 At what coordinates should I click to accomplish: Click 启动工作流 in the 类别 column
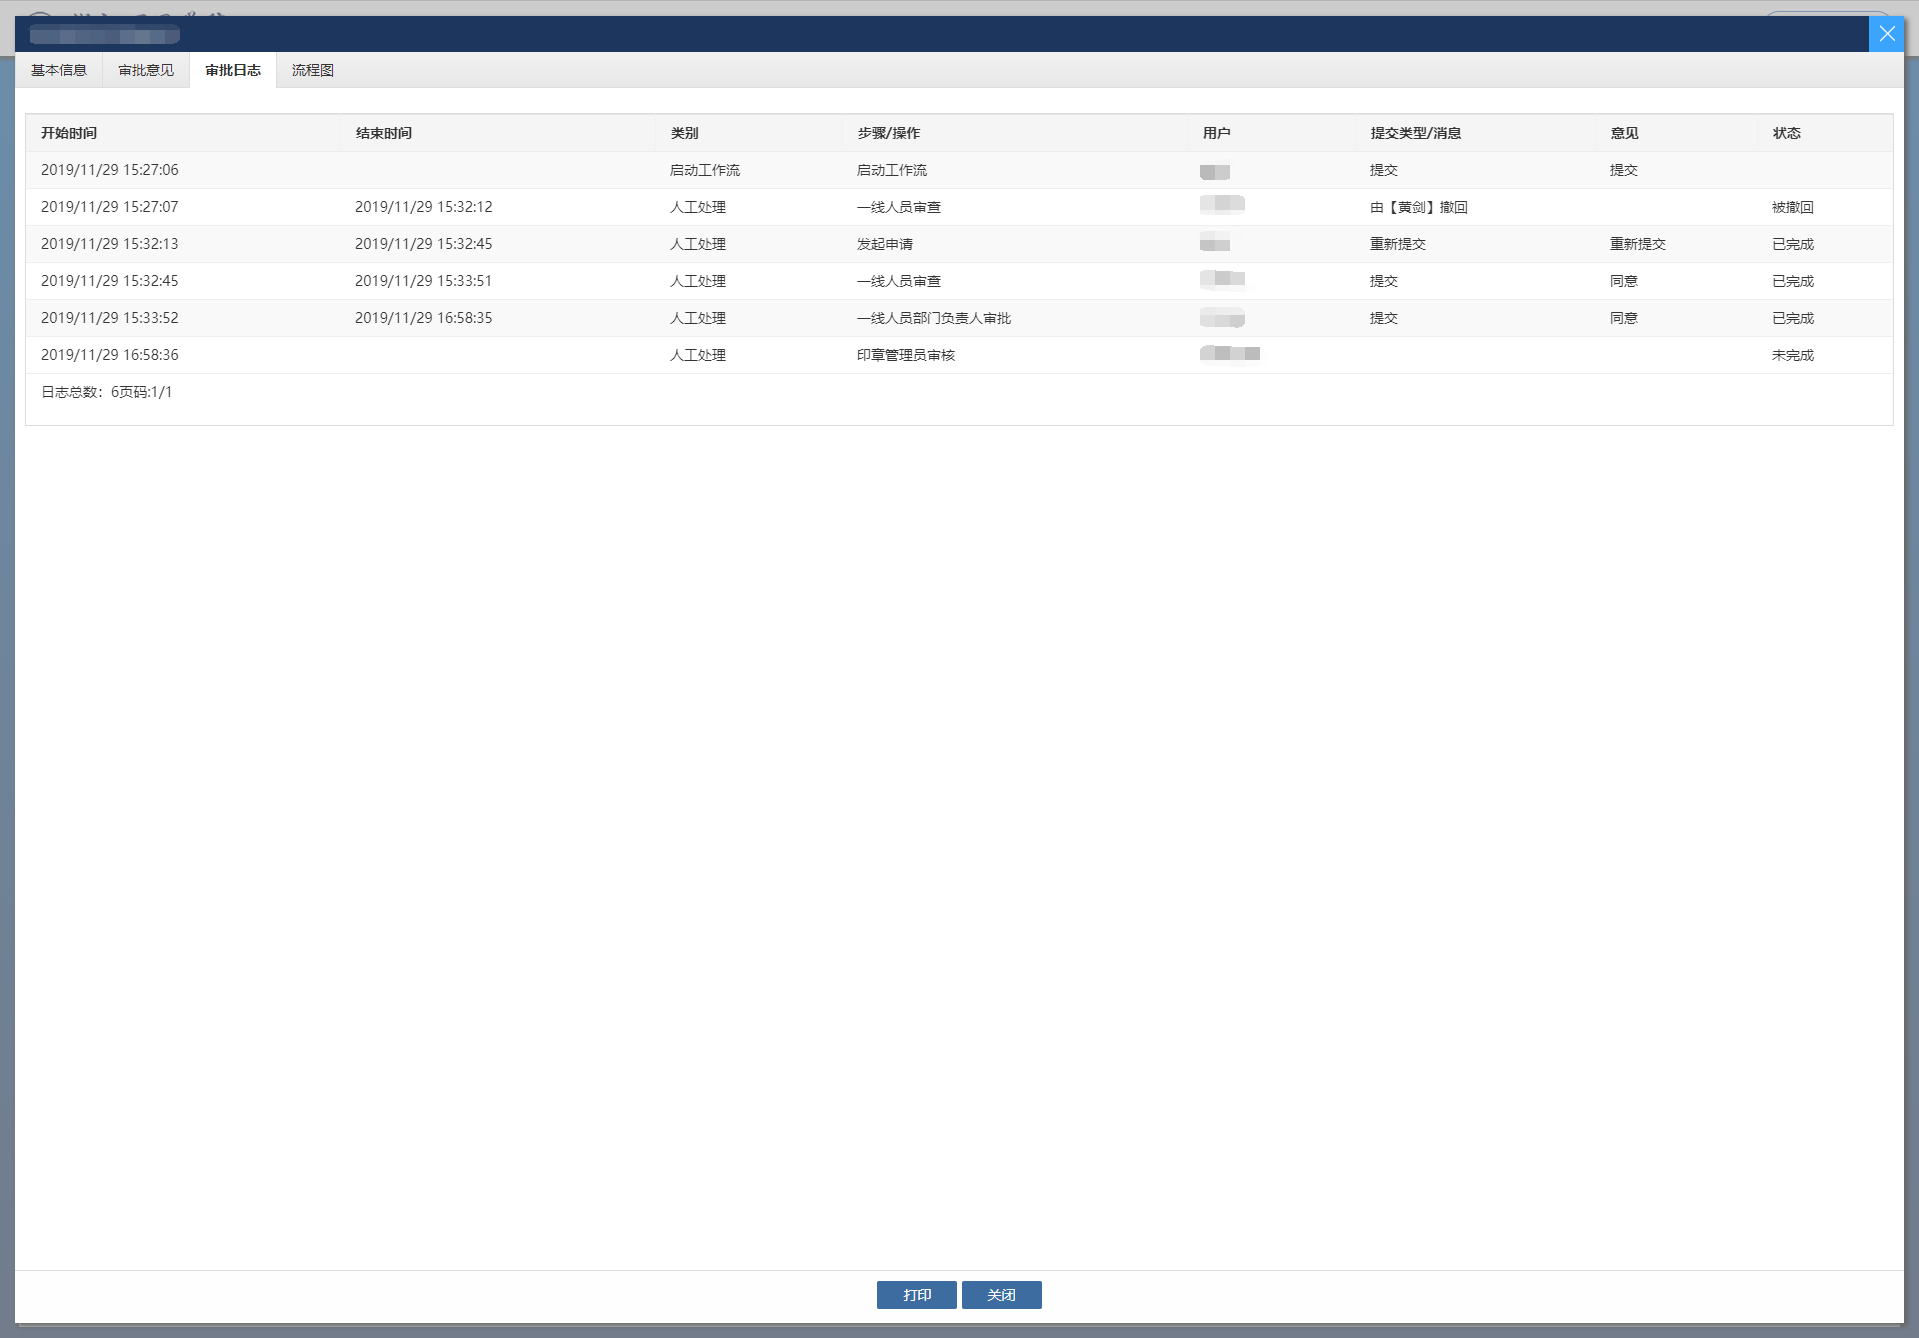pos(705,170)
